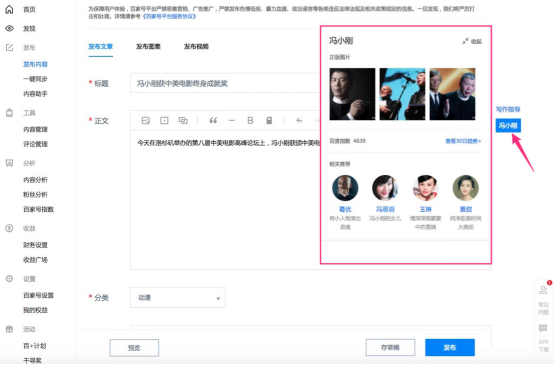Click the 王琳 name link
The height and width of the screenshot is (365, 554).
pos(425,209)
